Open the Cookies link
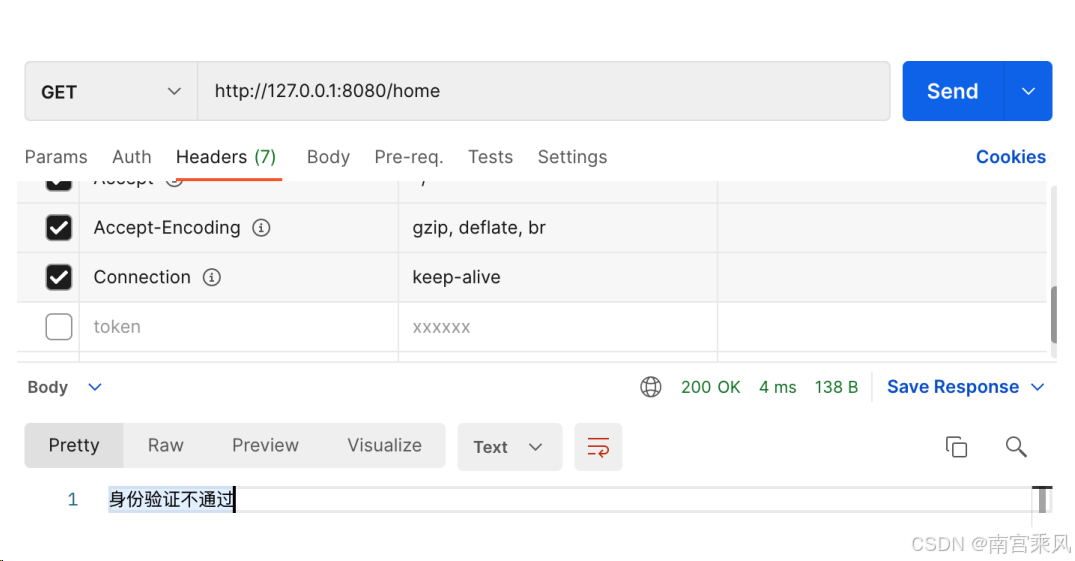Image resolution: width=1075 pixels, height=561 pixels. tap(1010, 157)
